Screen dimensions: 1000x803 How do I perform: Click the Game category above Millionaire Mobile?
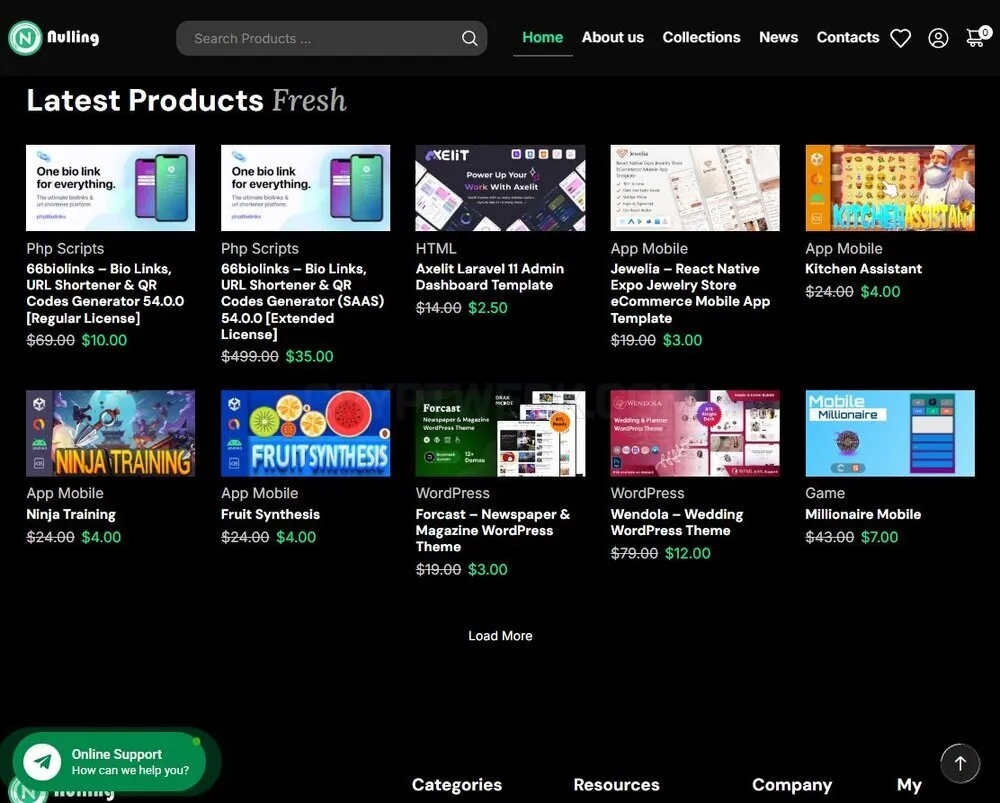click(x=825, y=493)
